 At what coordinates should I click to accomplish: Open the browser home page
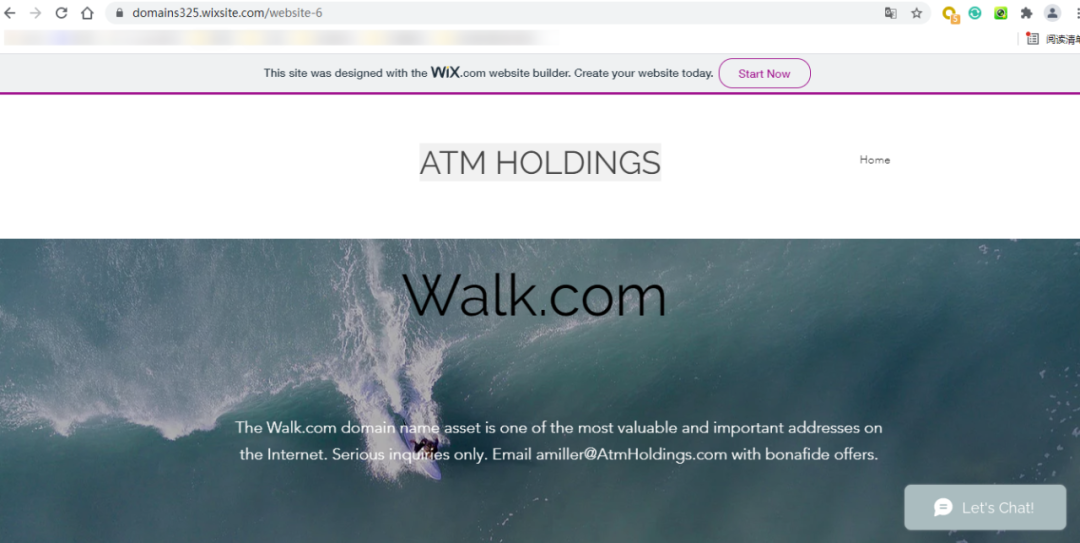click(87, 12)
